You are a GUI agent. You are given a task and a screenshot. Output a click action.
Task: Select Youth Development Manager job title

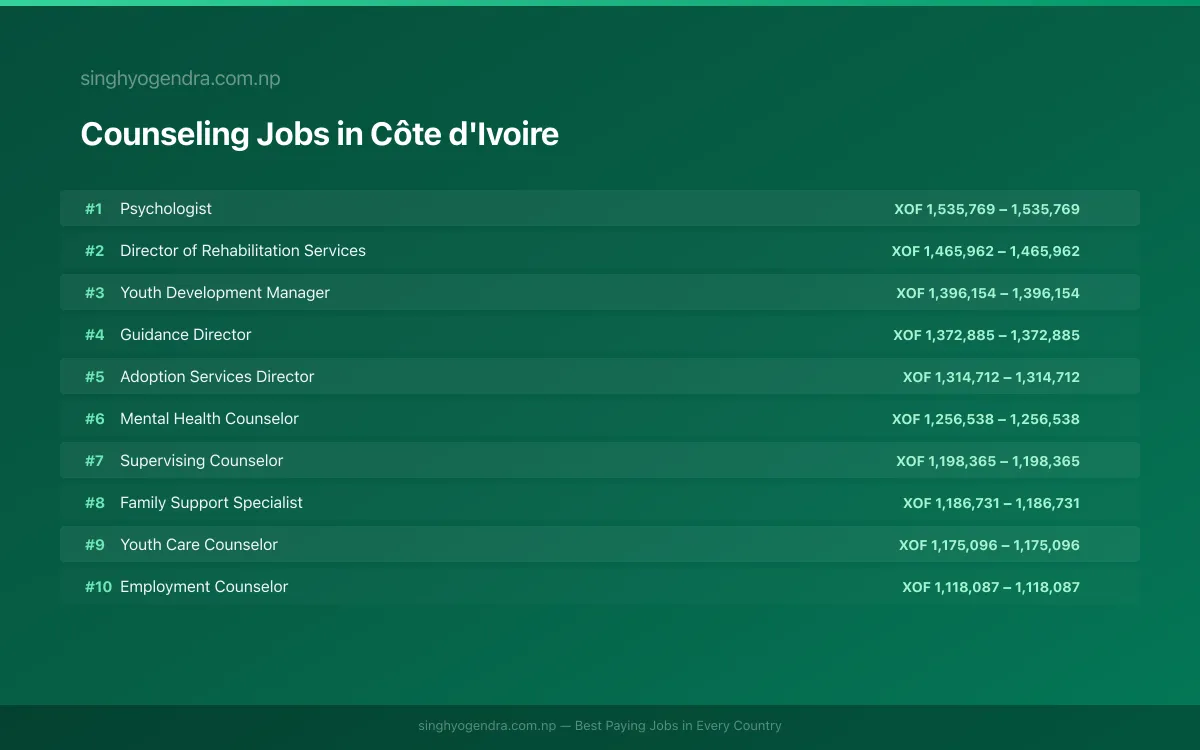click(x=225, y=293)
